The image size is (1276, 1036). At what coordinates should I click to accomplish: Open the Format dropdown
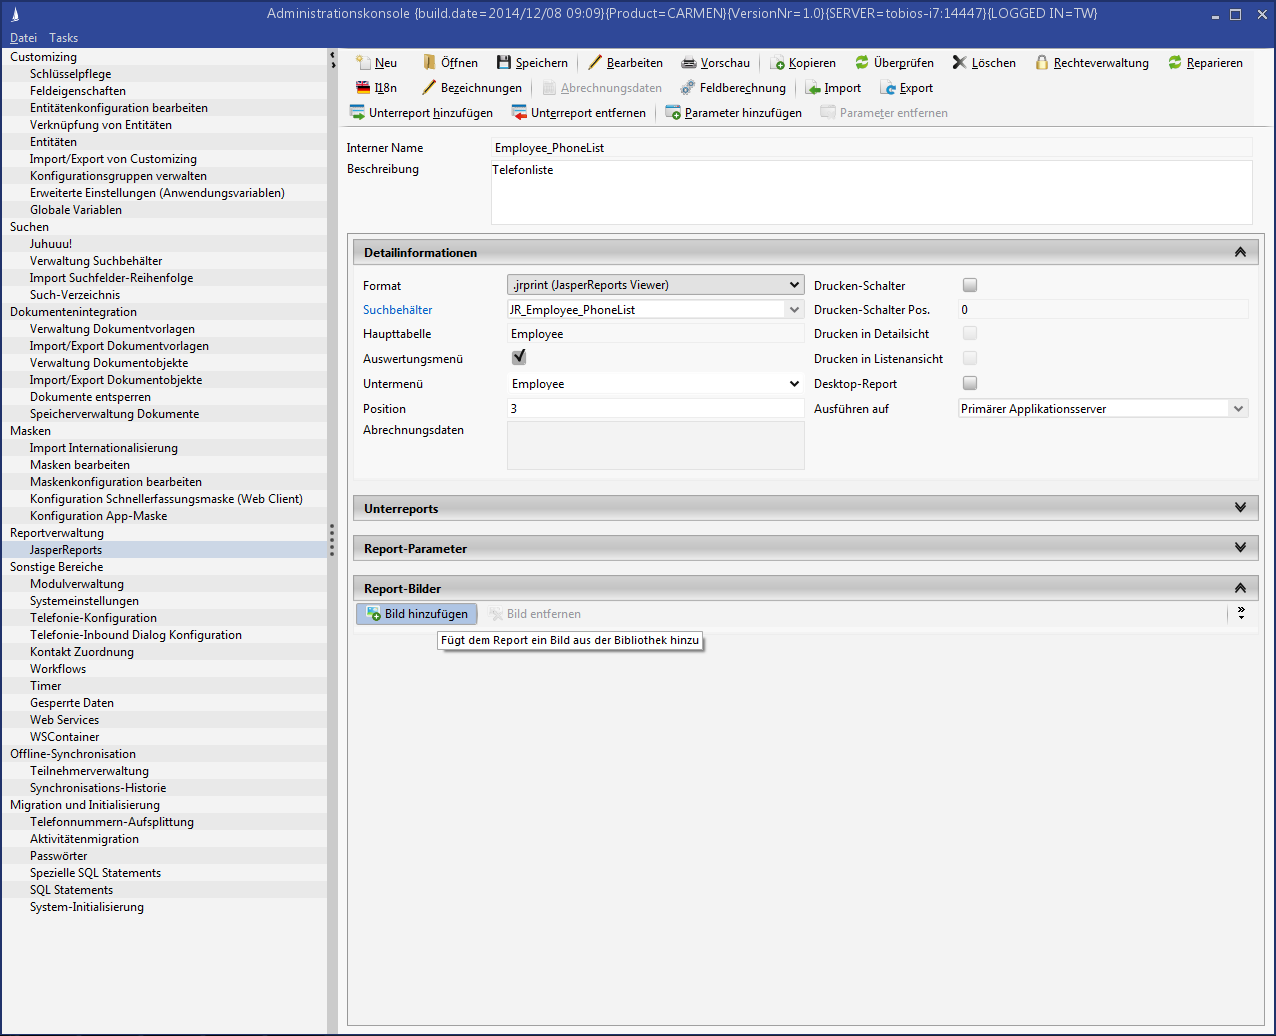tap(655, 285)
